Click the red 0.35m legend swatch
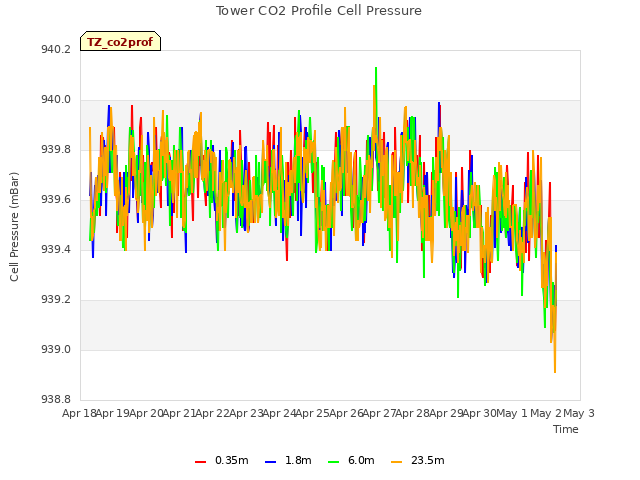640x480 pixels. tap(200, 462)
